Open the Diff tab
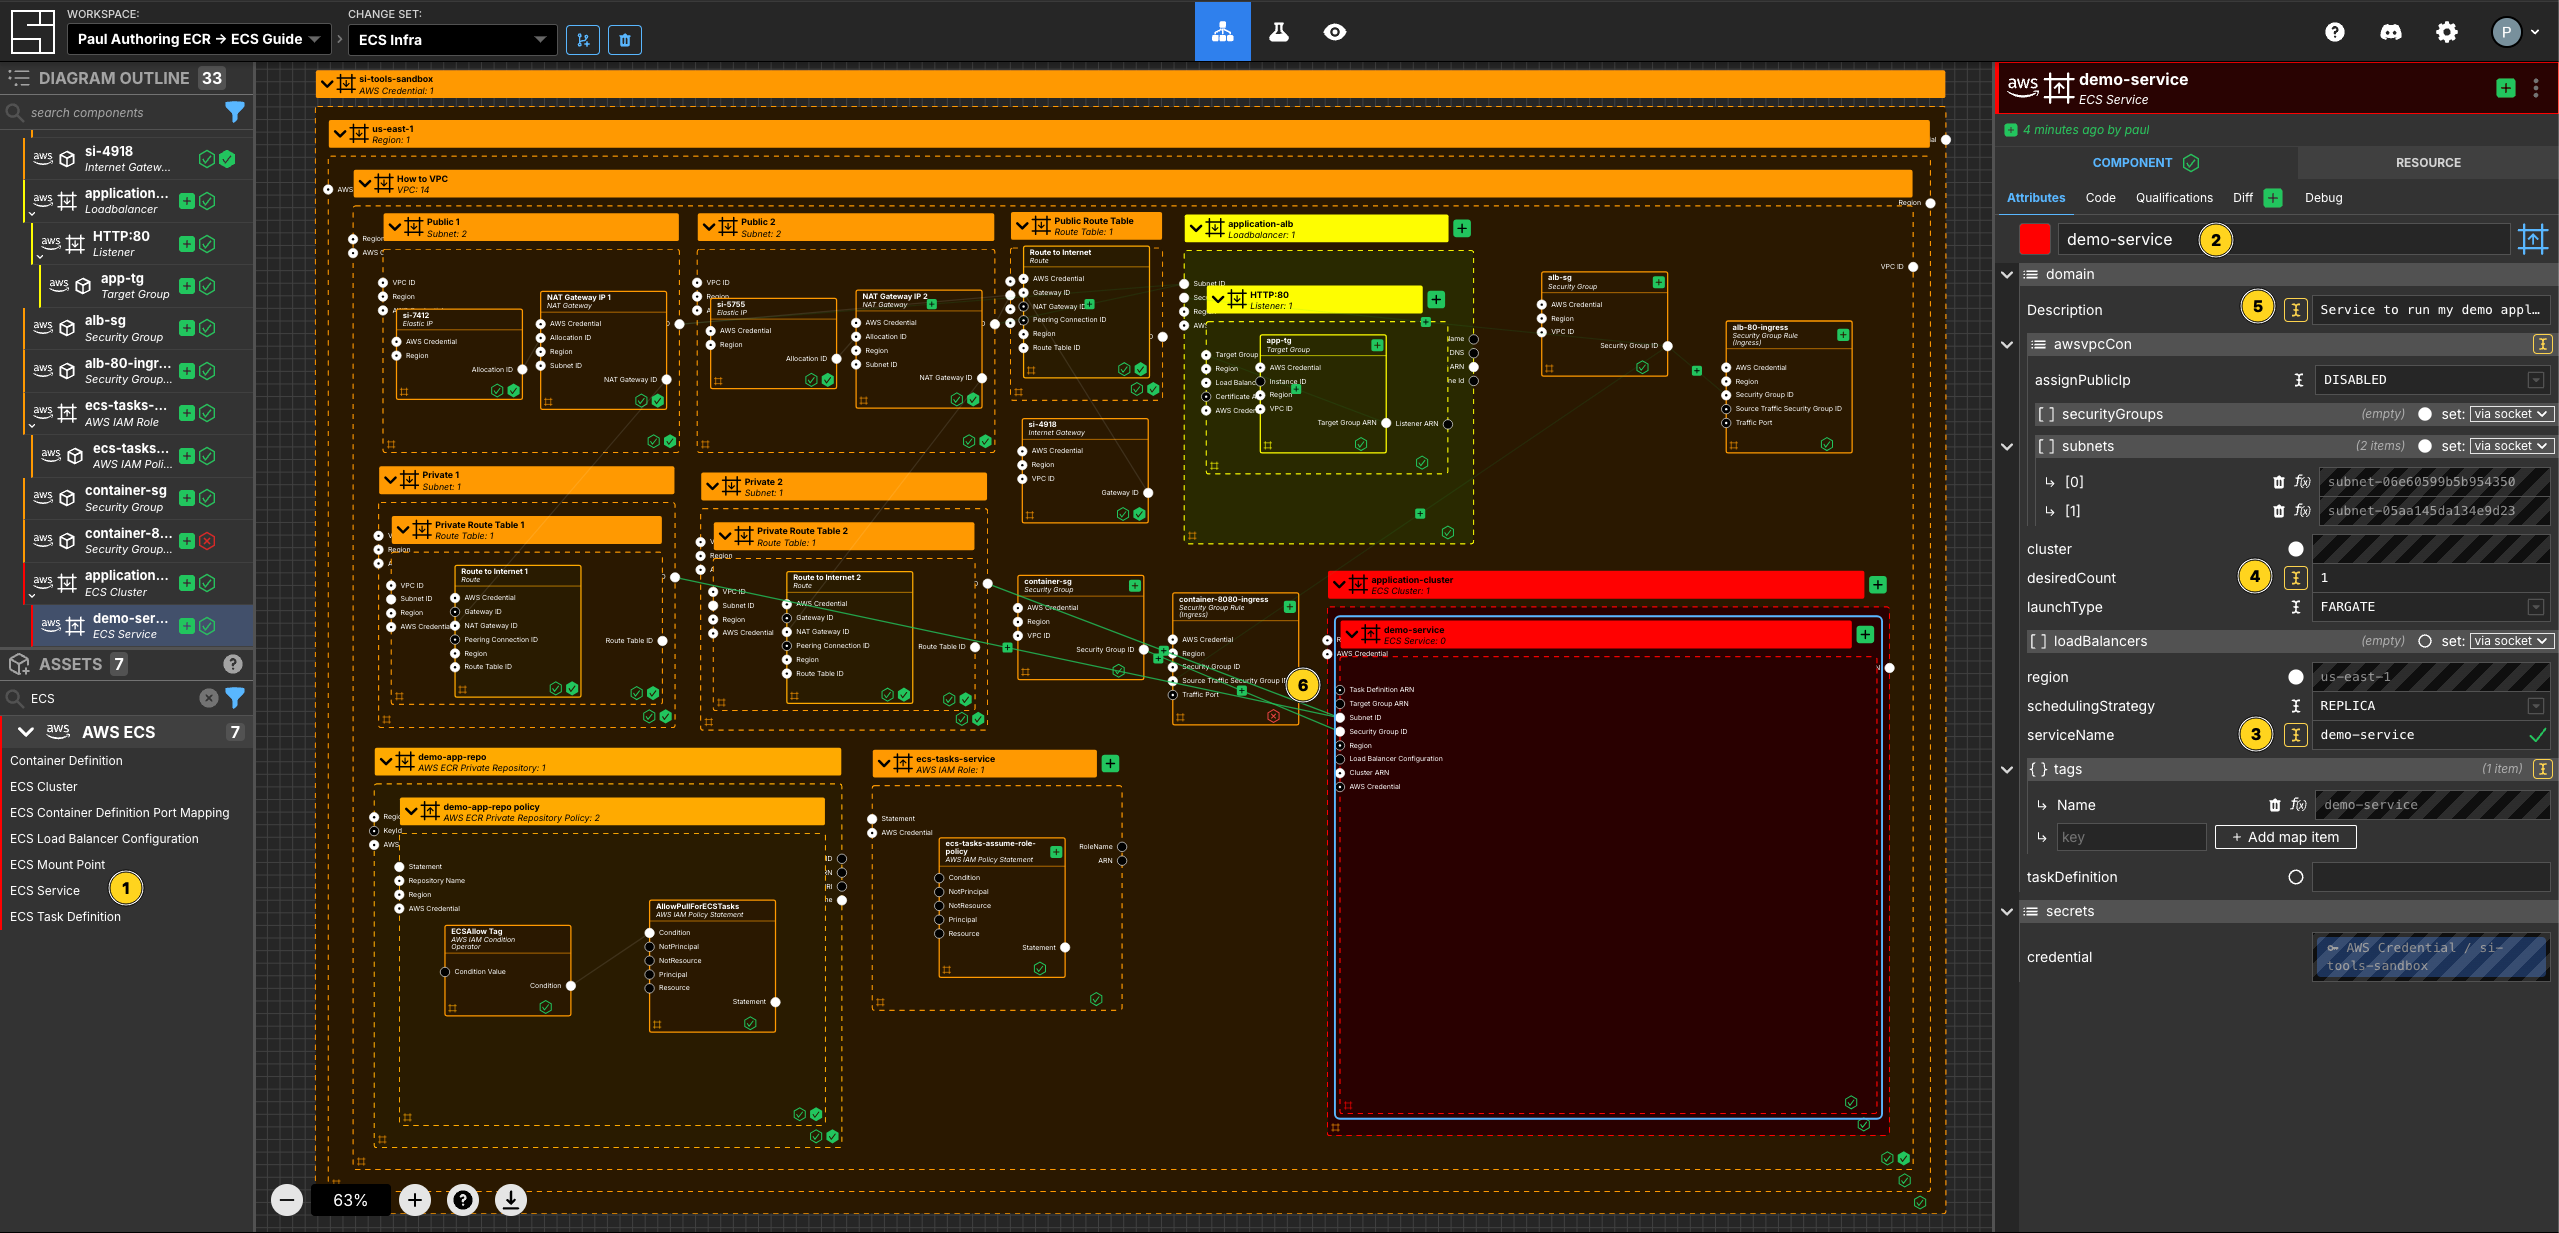This screenshot has width=2559, height=1233. pos(2243,198)
